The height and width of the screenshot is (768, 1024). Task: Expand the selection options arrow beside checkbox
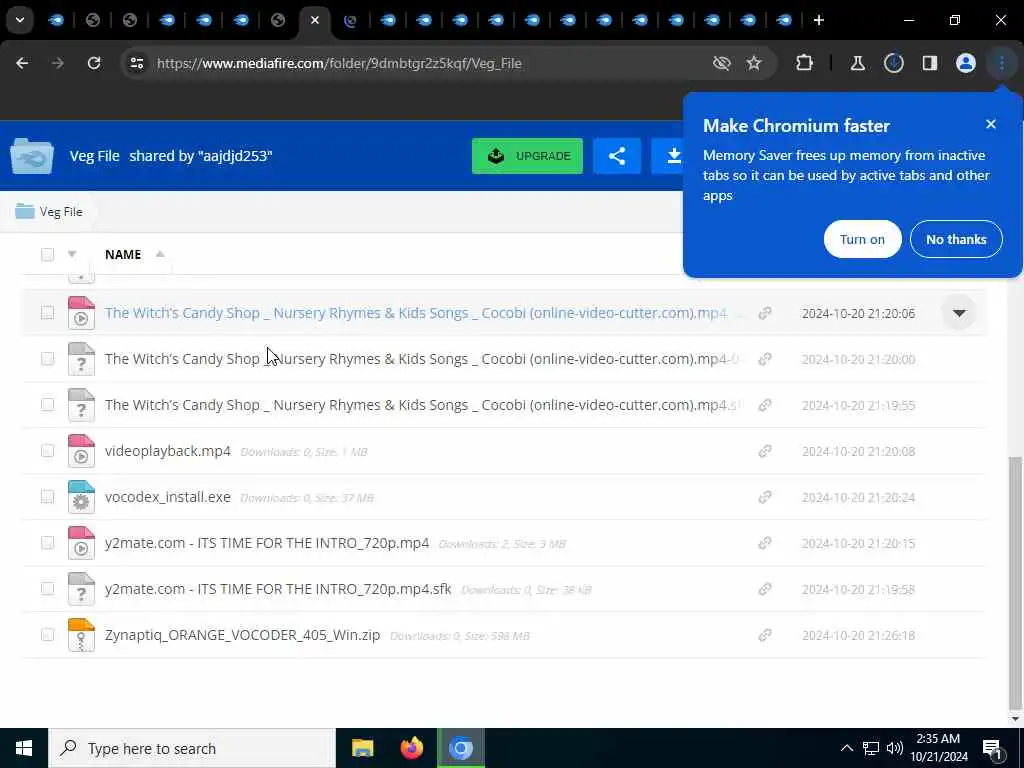click(x=72, y=254)
